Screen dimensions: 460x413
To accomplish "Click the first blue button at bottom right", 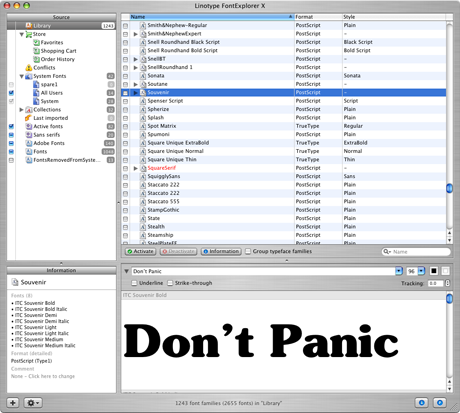I will [422, 403].
